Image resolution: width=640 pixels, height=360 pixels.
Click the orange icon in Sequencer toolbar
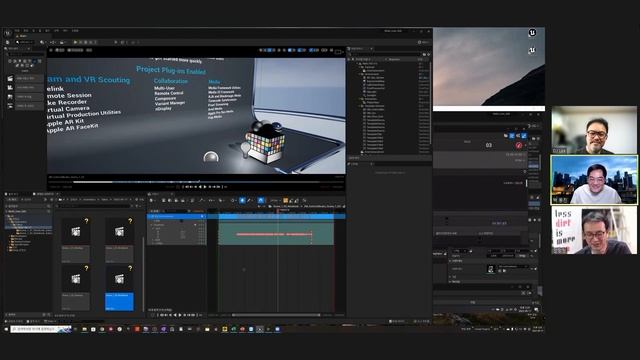[x=285, y=200]
